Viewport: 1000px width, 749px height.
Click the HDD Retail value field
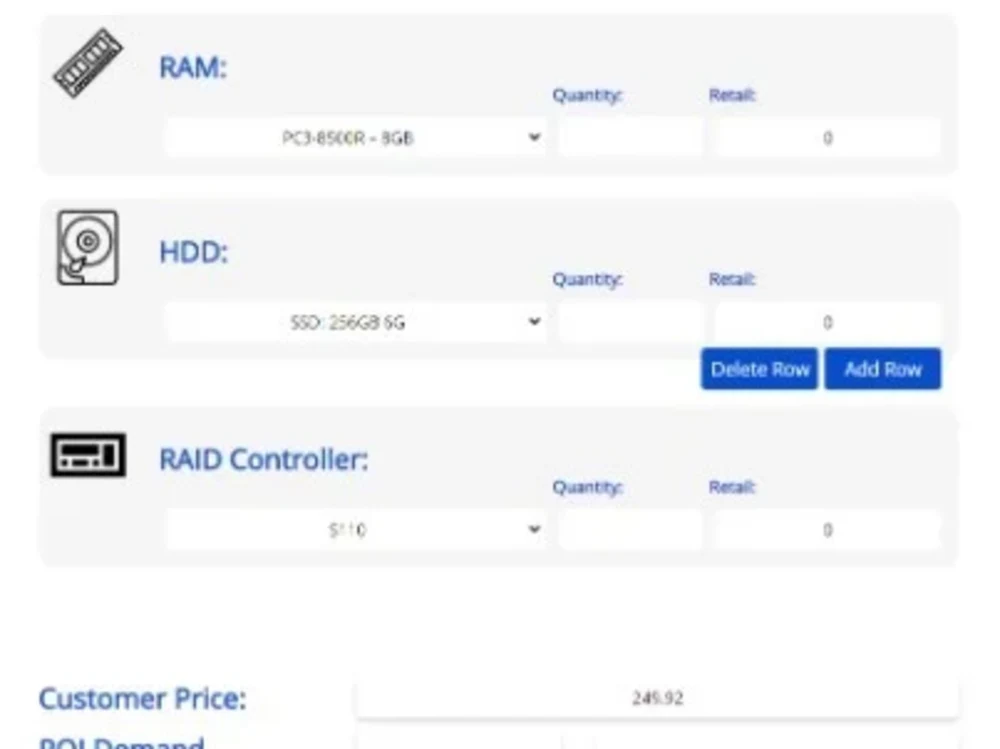tap(827, 322)
